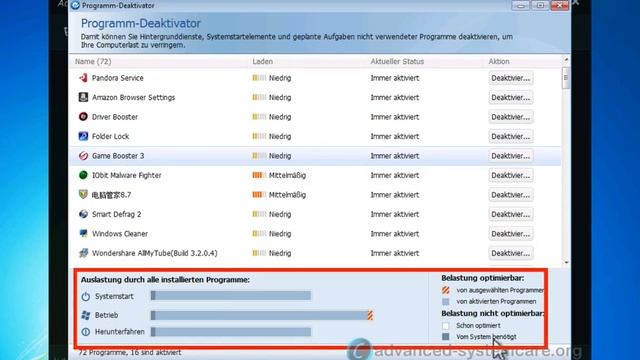Sort by Aktueller Status column header
The image size is (640, 360).
(x=397, y=61)
